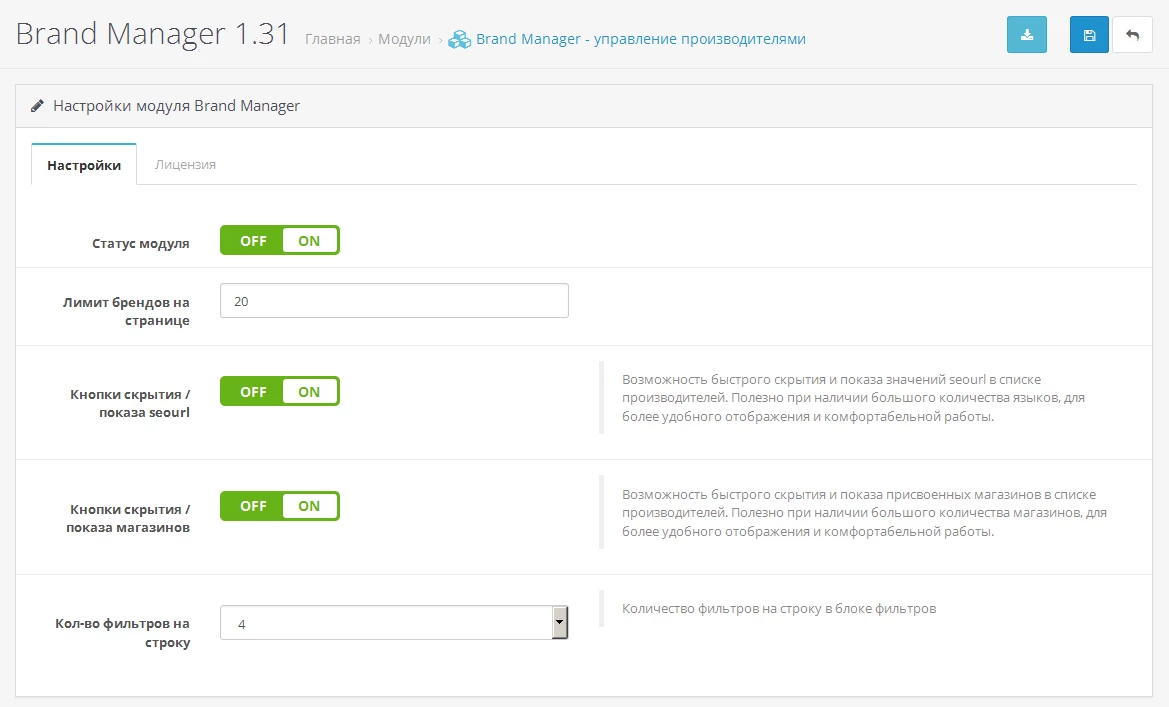Open the Модули breadcrumb link
Screen dimensions: 1169x707
(404, 39)
